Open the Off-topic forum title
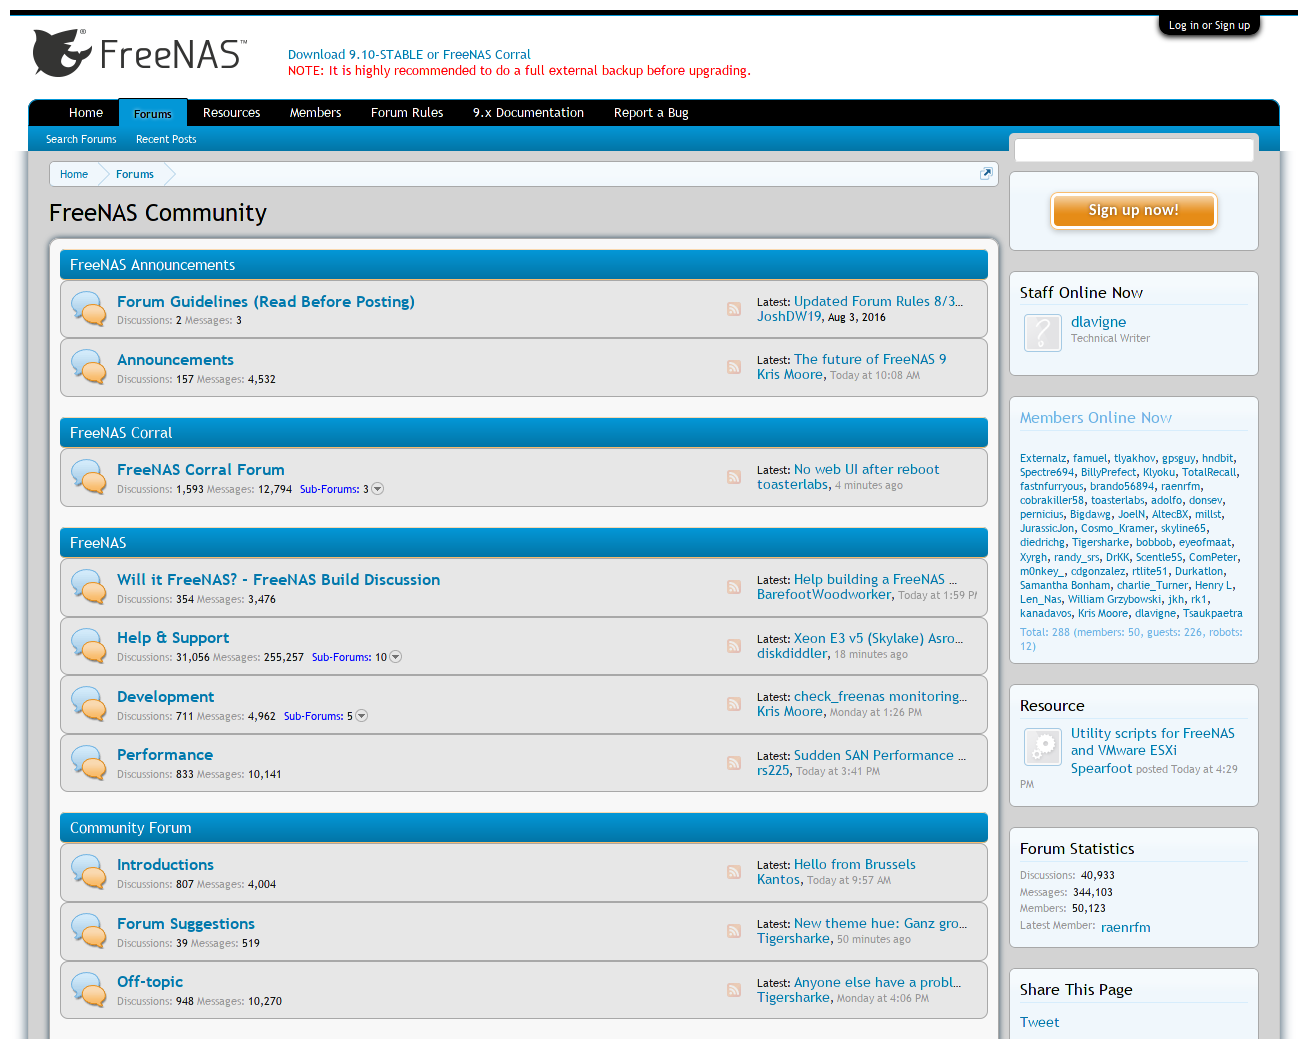Screen dimensions: 1308x1039 coord(150,982)
